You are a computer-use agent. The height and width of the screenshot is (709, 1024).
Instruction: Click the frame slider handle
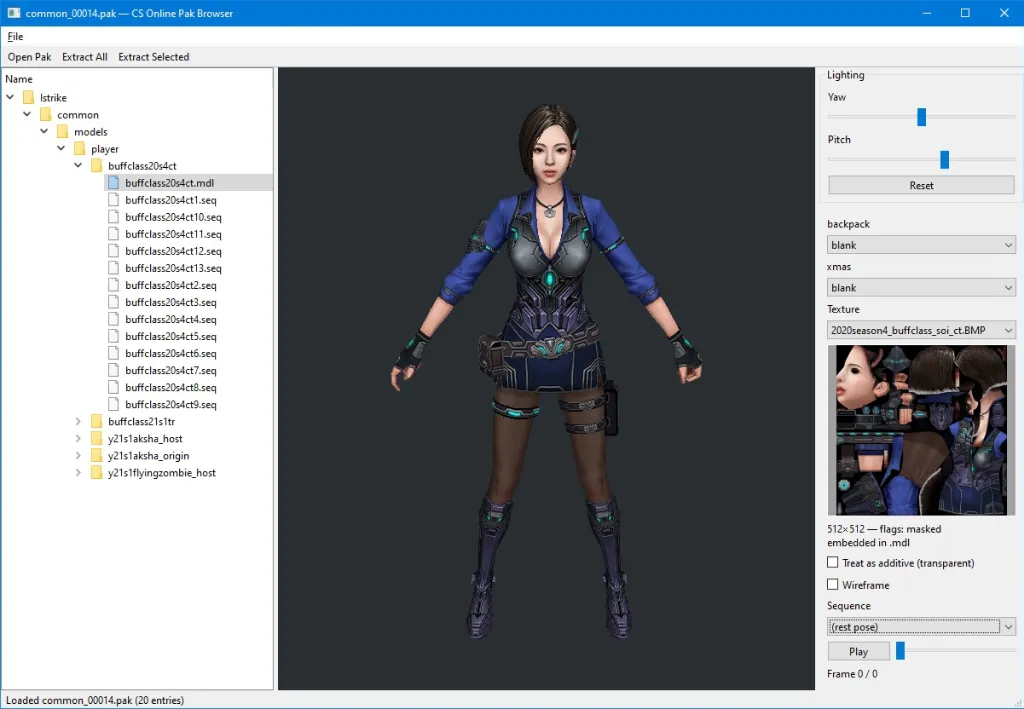(x=900, y=651)
